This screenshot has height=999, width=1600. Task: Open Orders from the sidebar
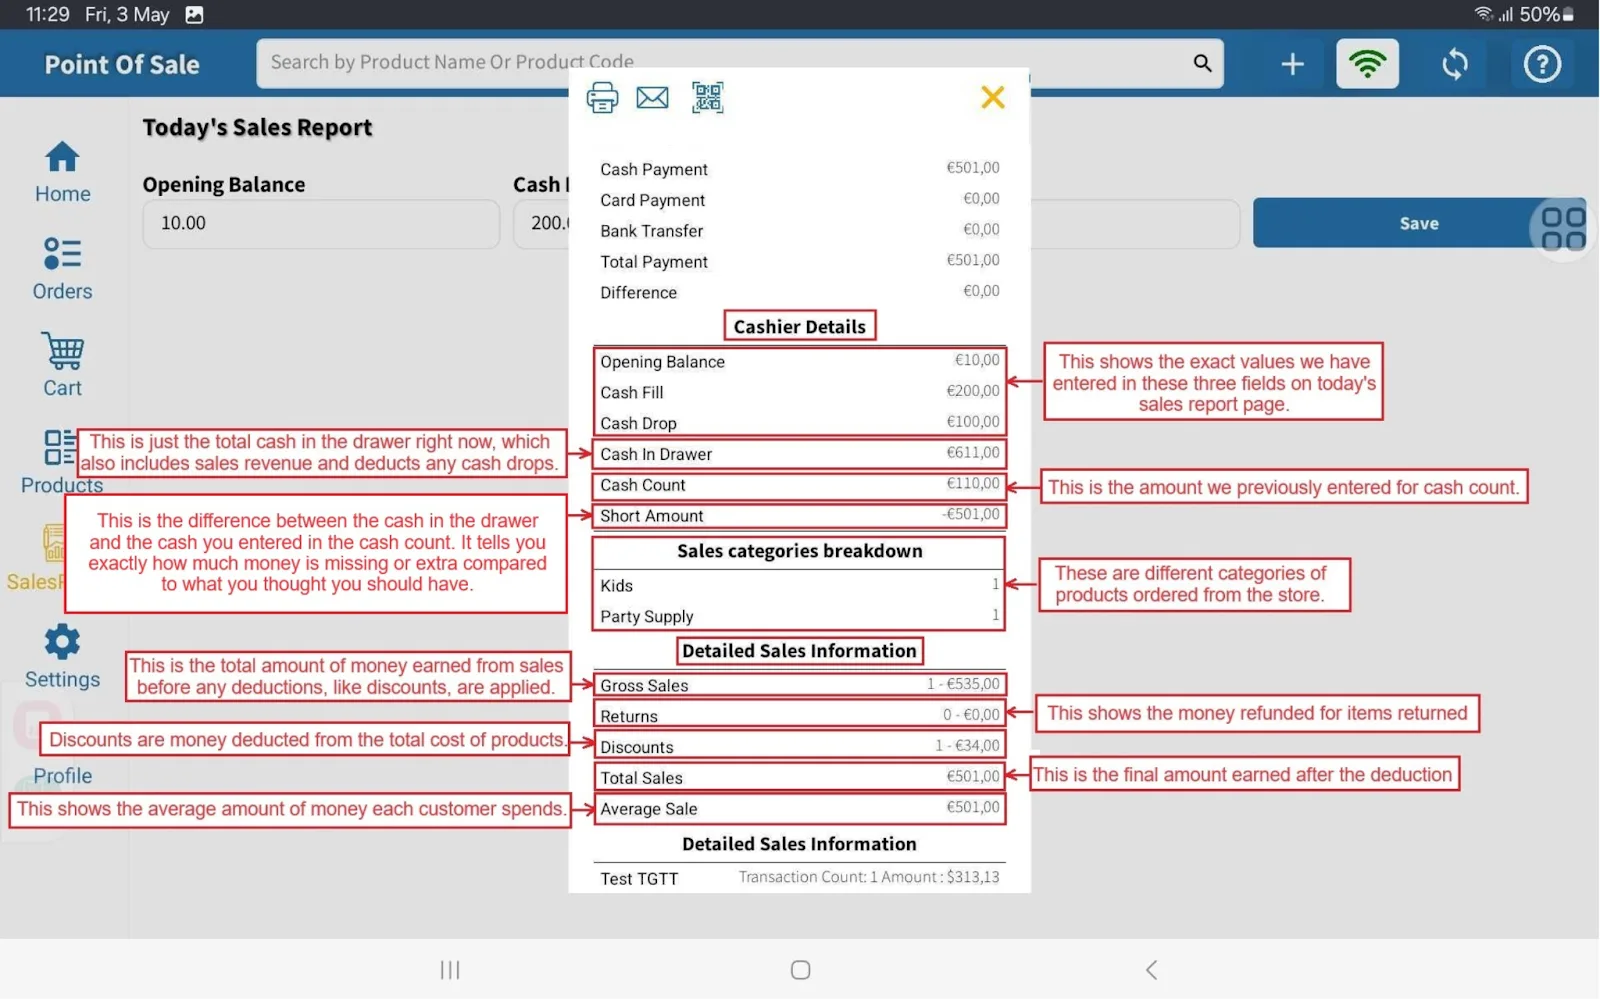[62, 269]
